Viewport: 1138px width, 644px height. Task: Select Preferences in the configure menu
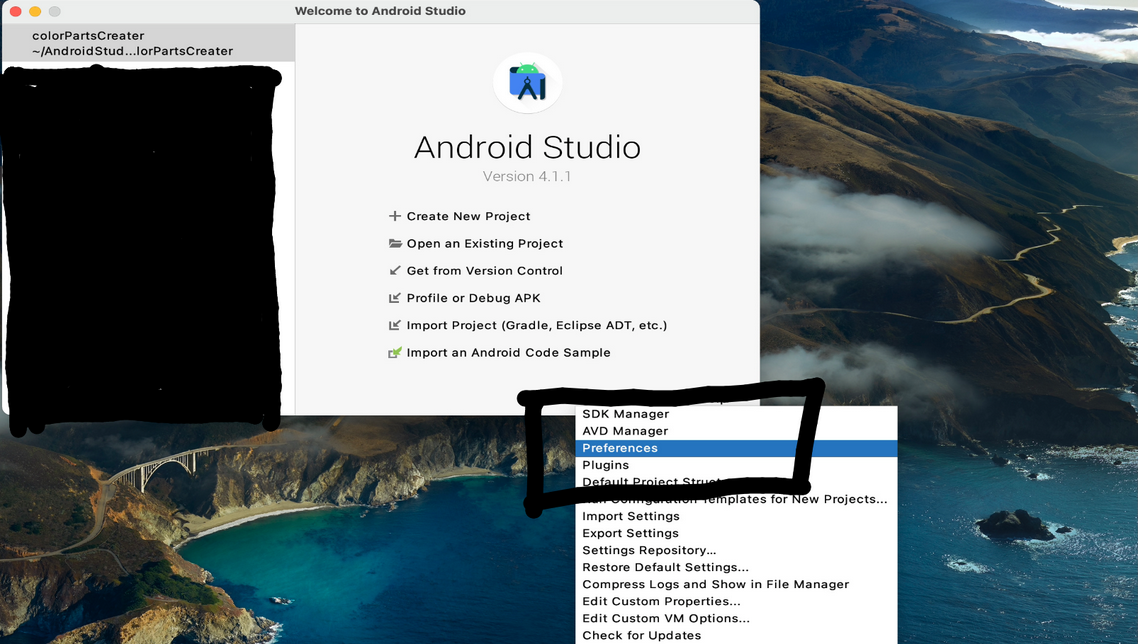tap(736, 448)
